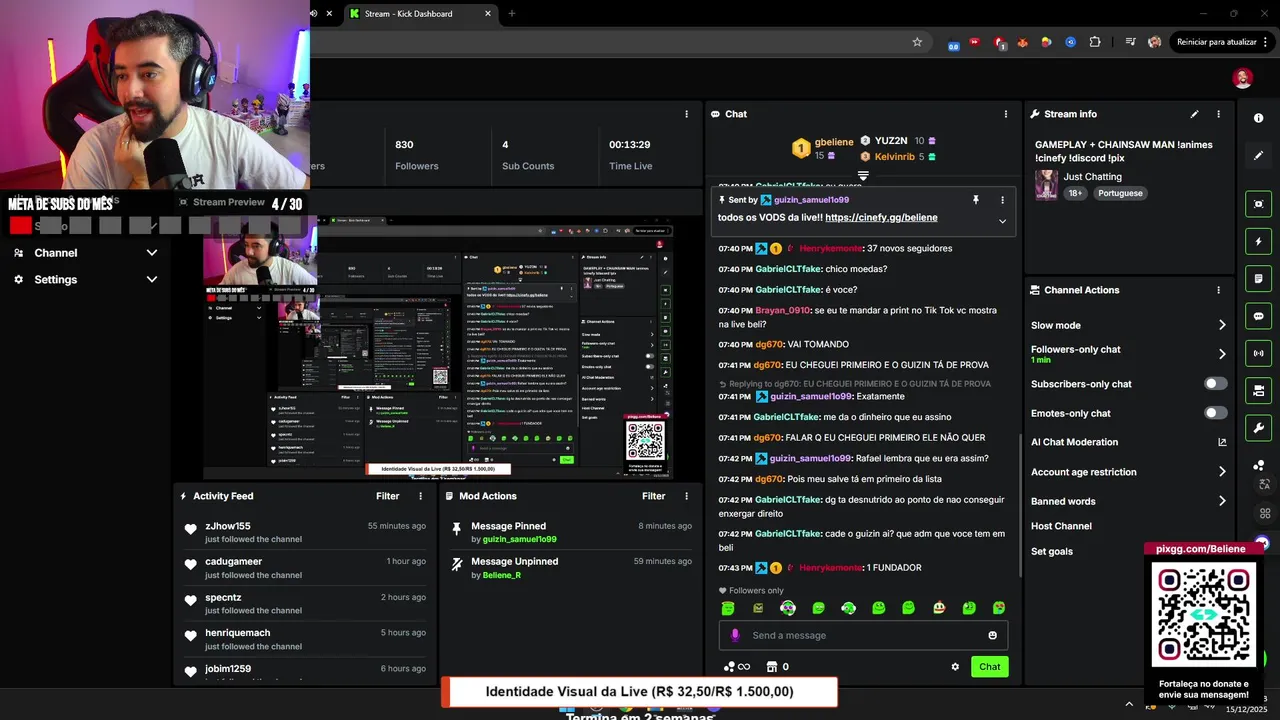This screenshot has width=1280, height=720.
Task: Send message with the green Chat button
Action: [989, 667]
